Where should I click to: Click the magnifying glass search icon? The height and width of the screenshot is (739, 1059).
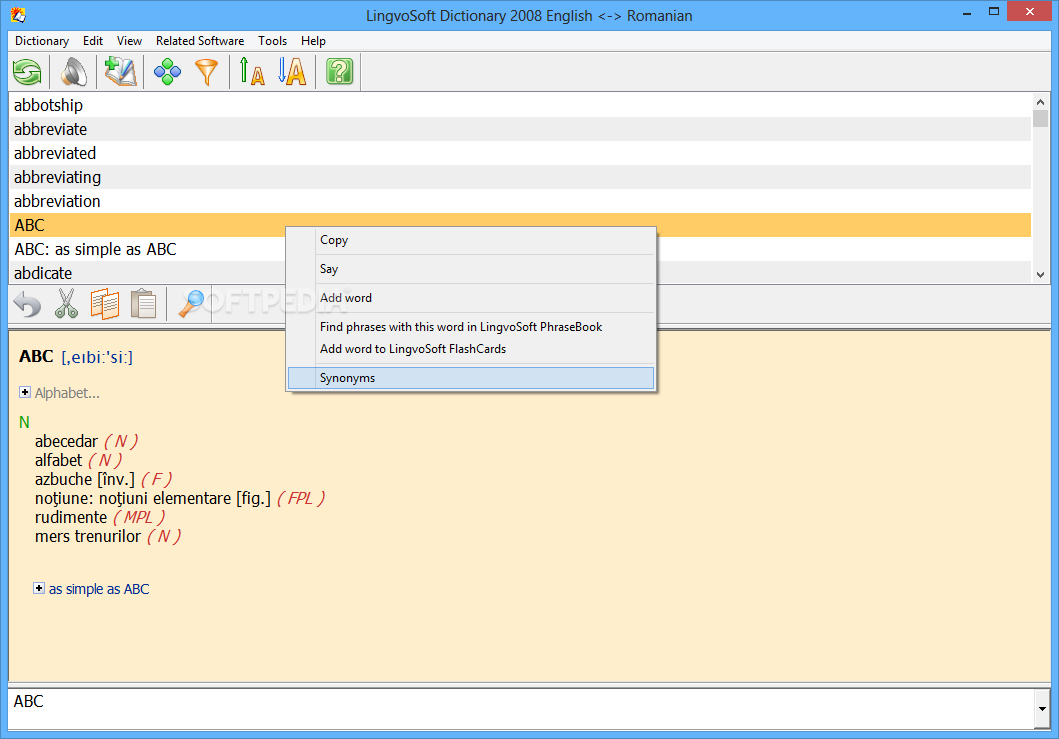pyautogui.click(x=191, y=304)
